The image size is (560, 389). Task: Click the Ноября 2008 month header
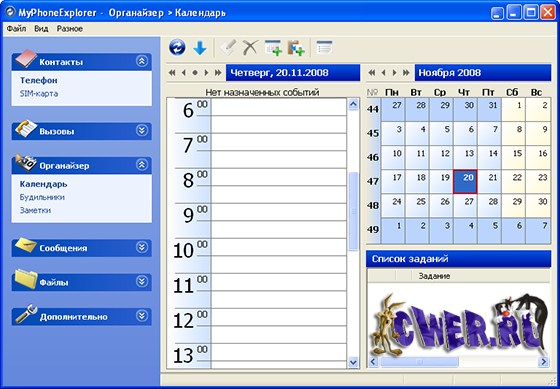(x=483, y=73)
